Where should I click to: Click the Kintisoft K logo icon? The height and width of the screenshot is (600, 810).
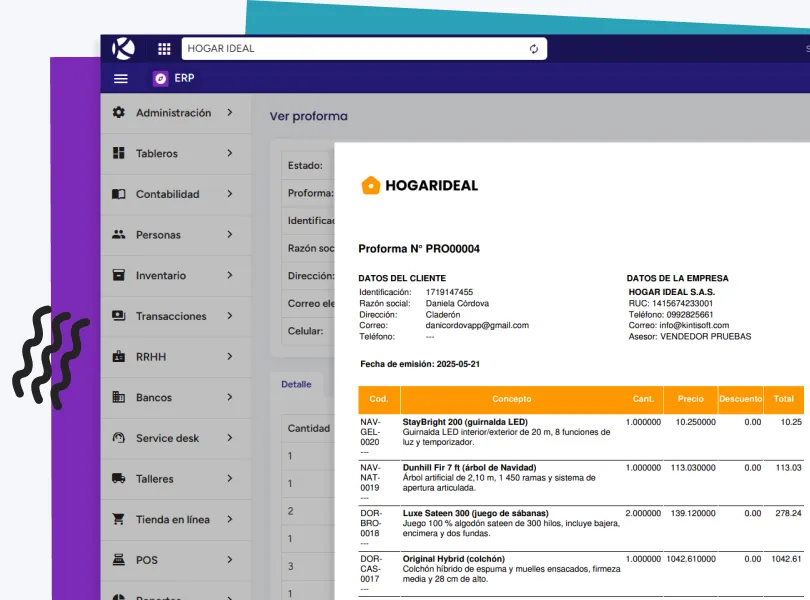click(124, 48)
